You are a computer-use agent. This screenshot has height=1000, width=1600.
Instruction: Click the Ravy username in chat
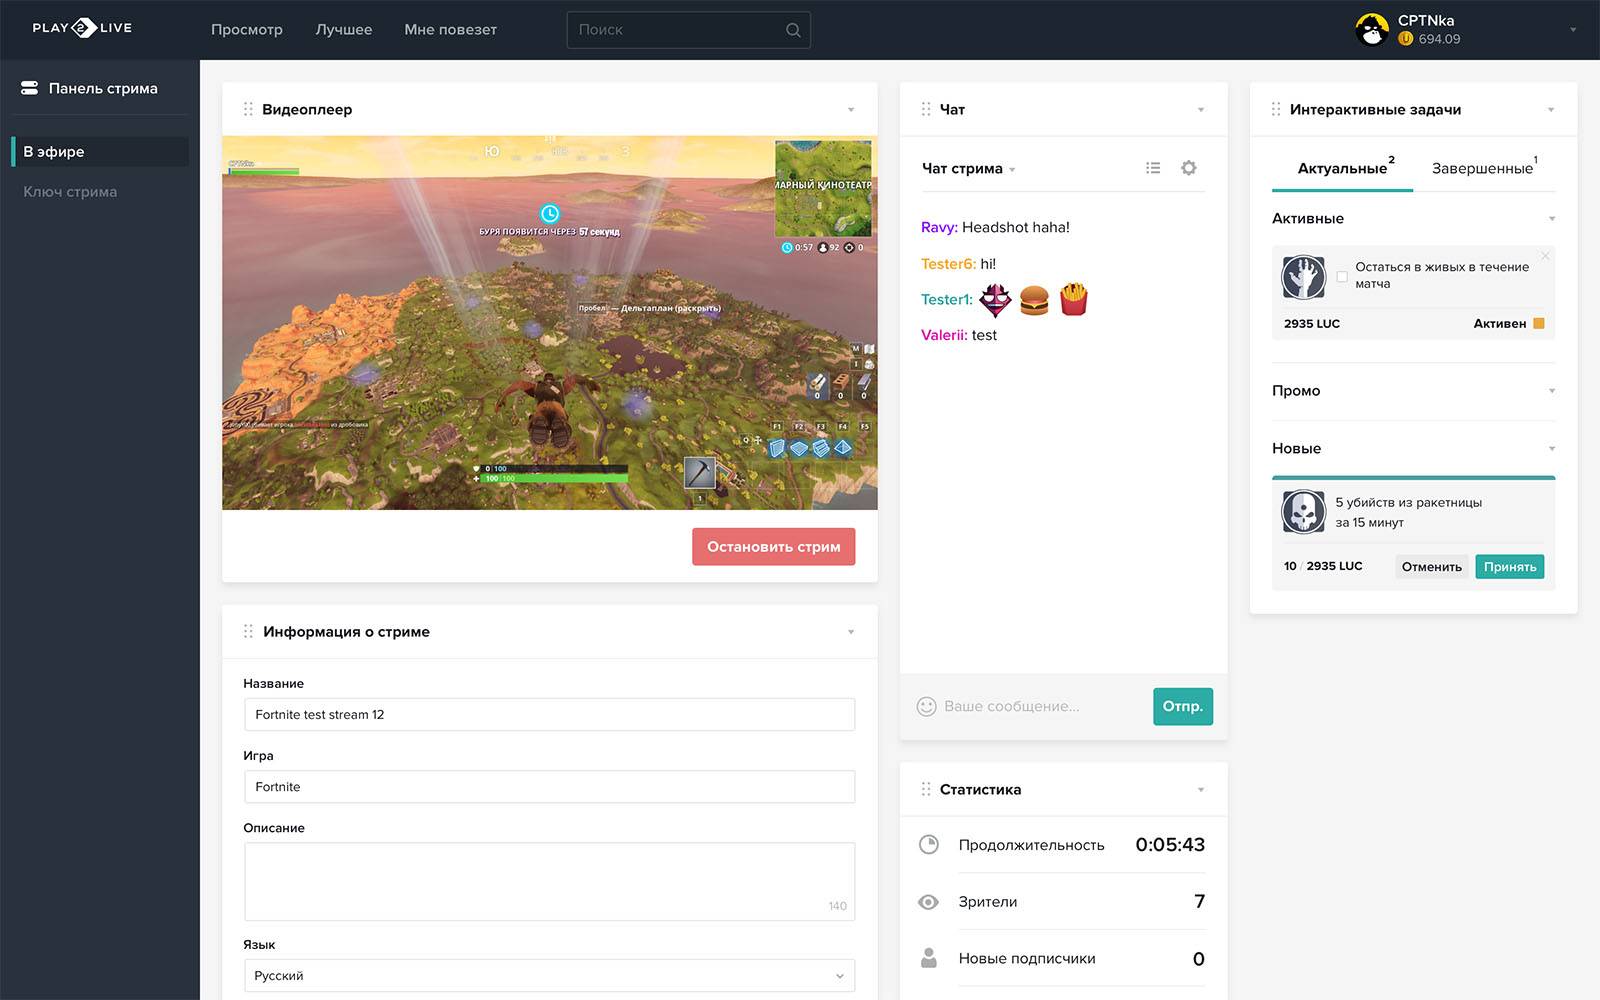coord(939,227)
